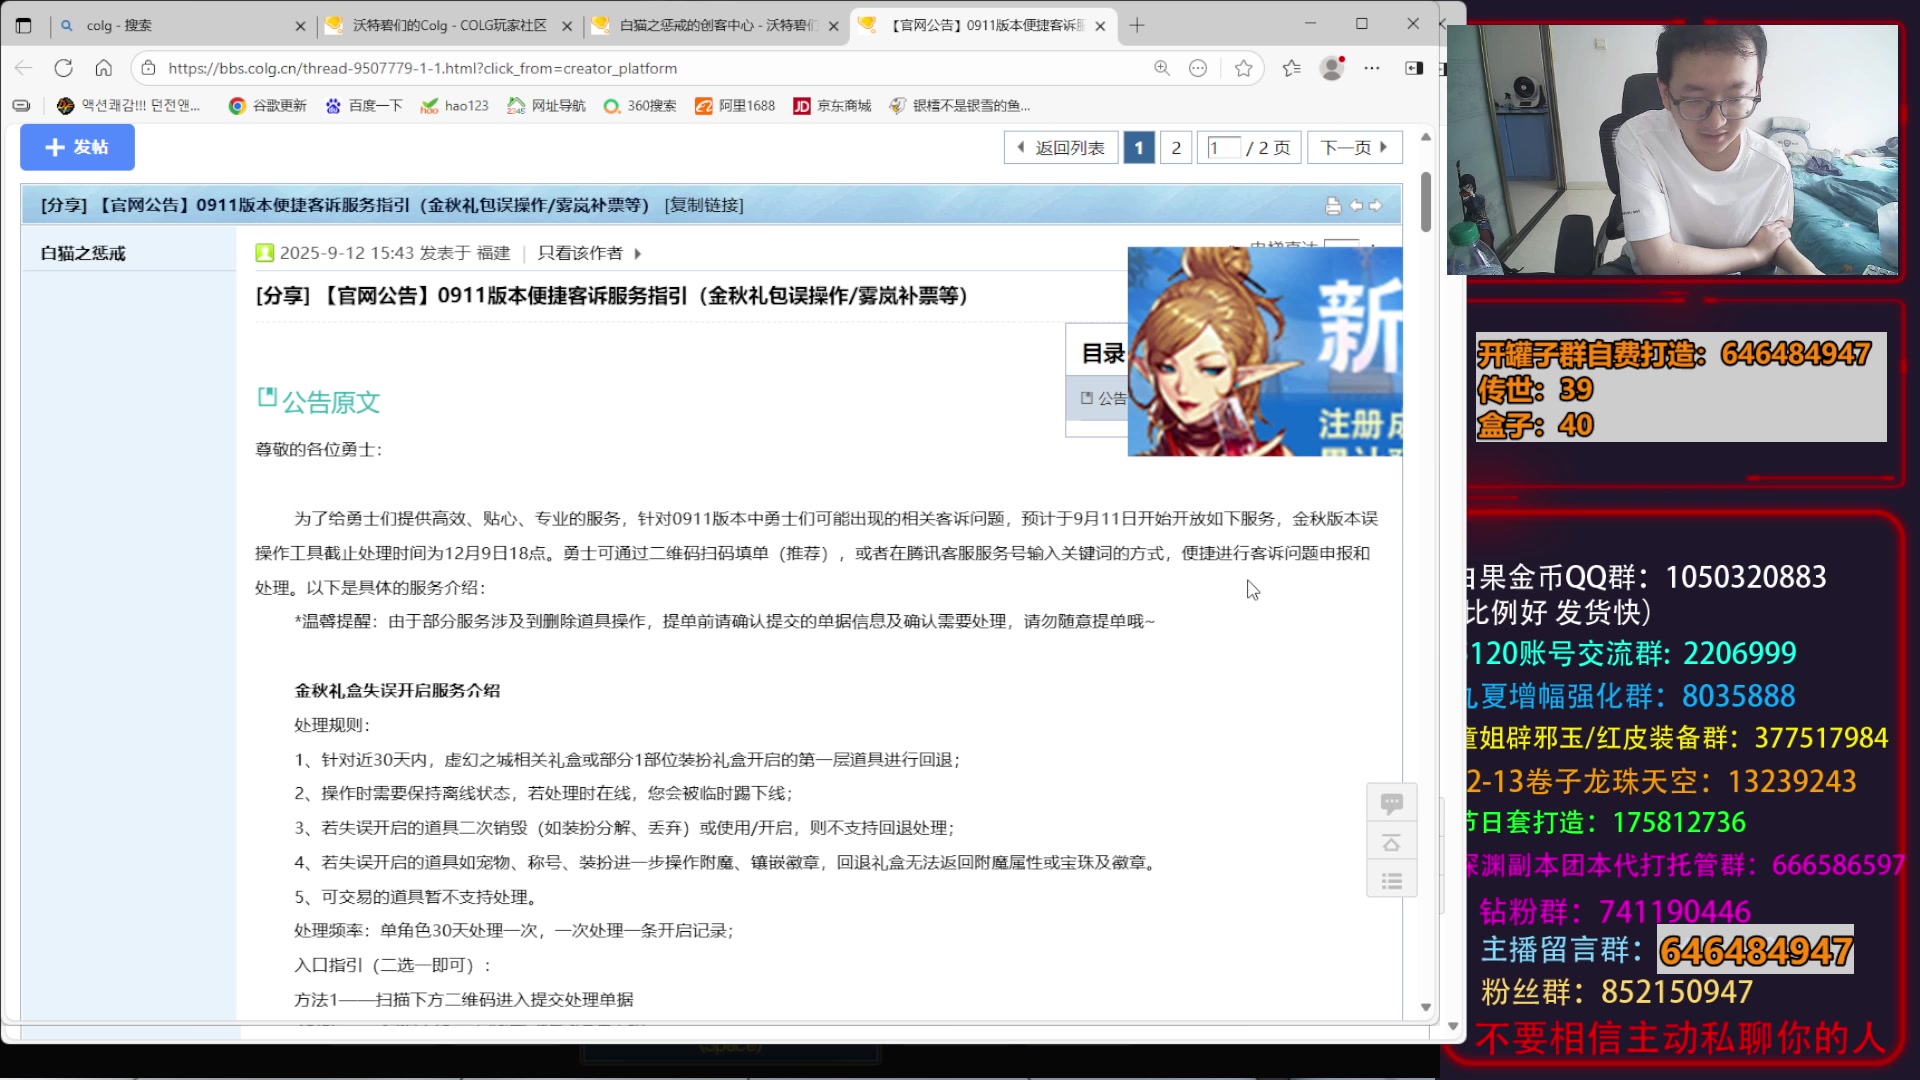Click the browser back arrow
The height and width of the screenshot is (1080, 1920).
(24, 68)
